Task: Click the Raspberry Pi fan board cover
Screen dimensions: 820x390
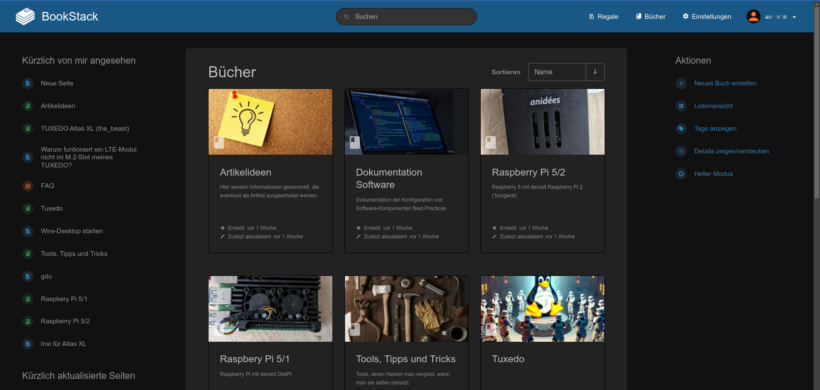Action: click(x=270, y=308)
